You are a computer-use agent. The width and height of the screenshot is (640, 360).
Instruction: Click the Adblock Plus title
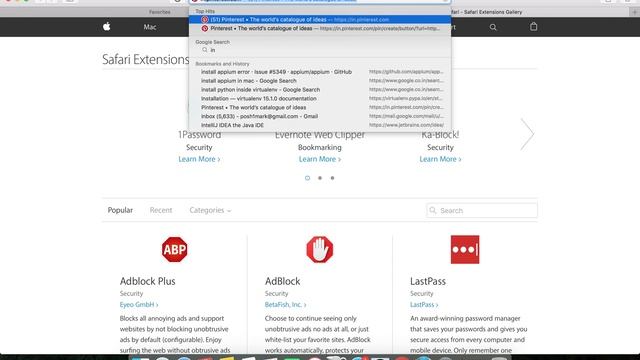147,281
